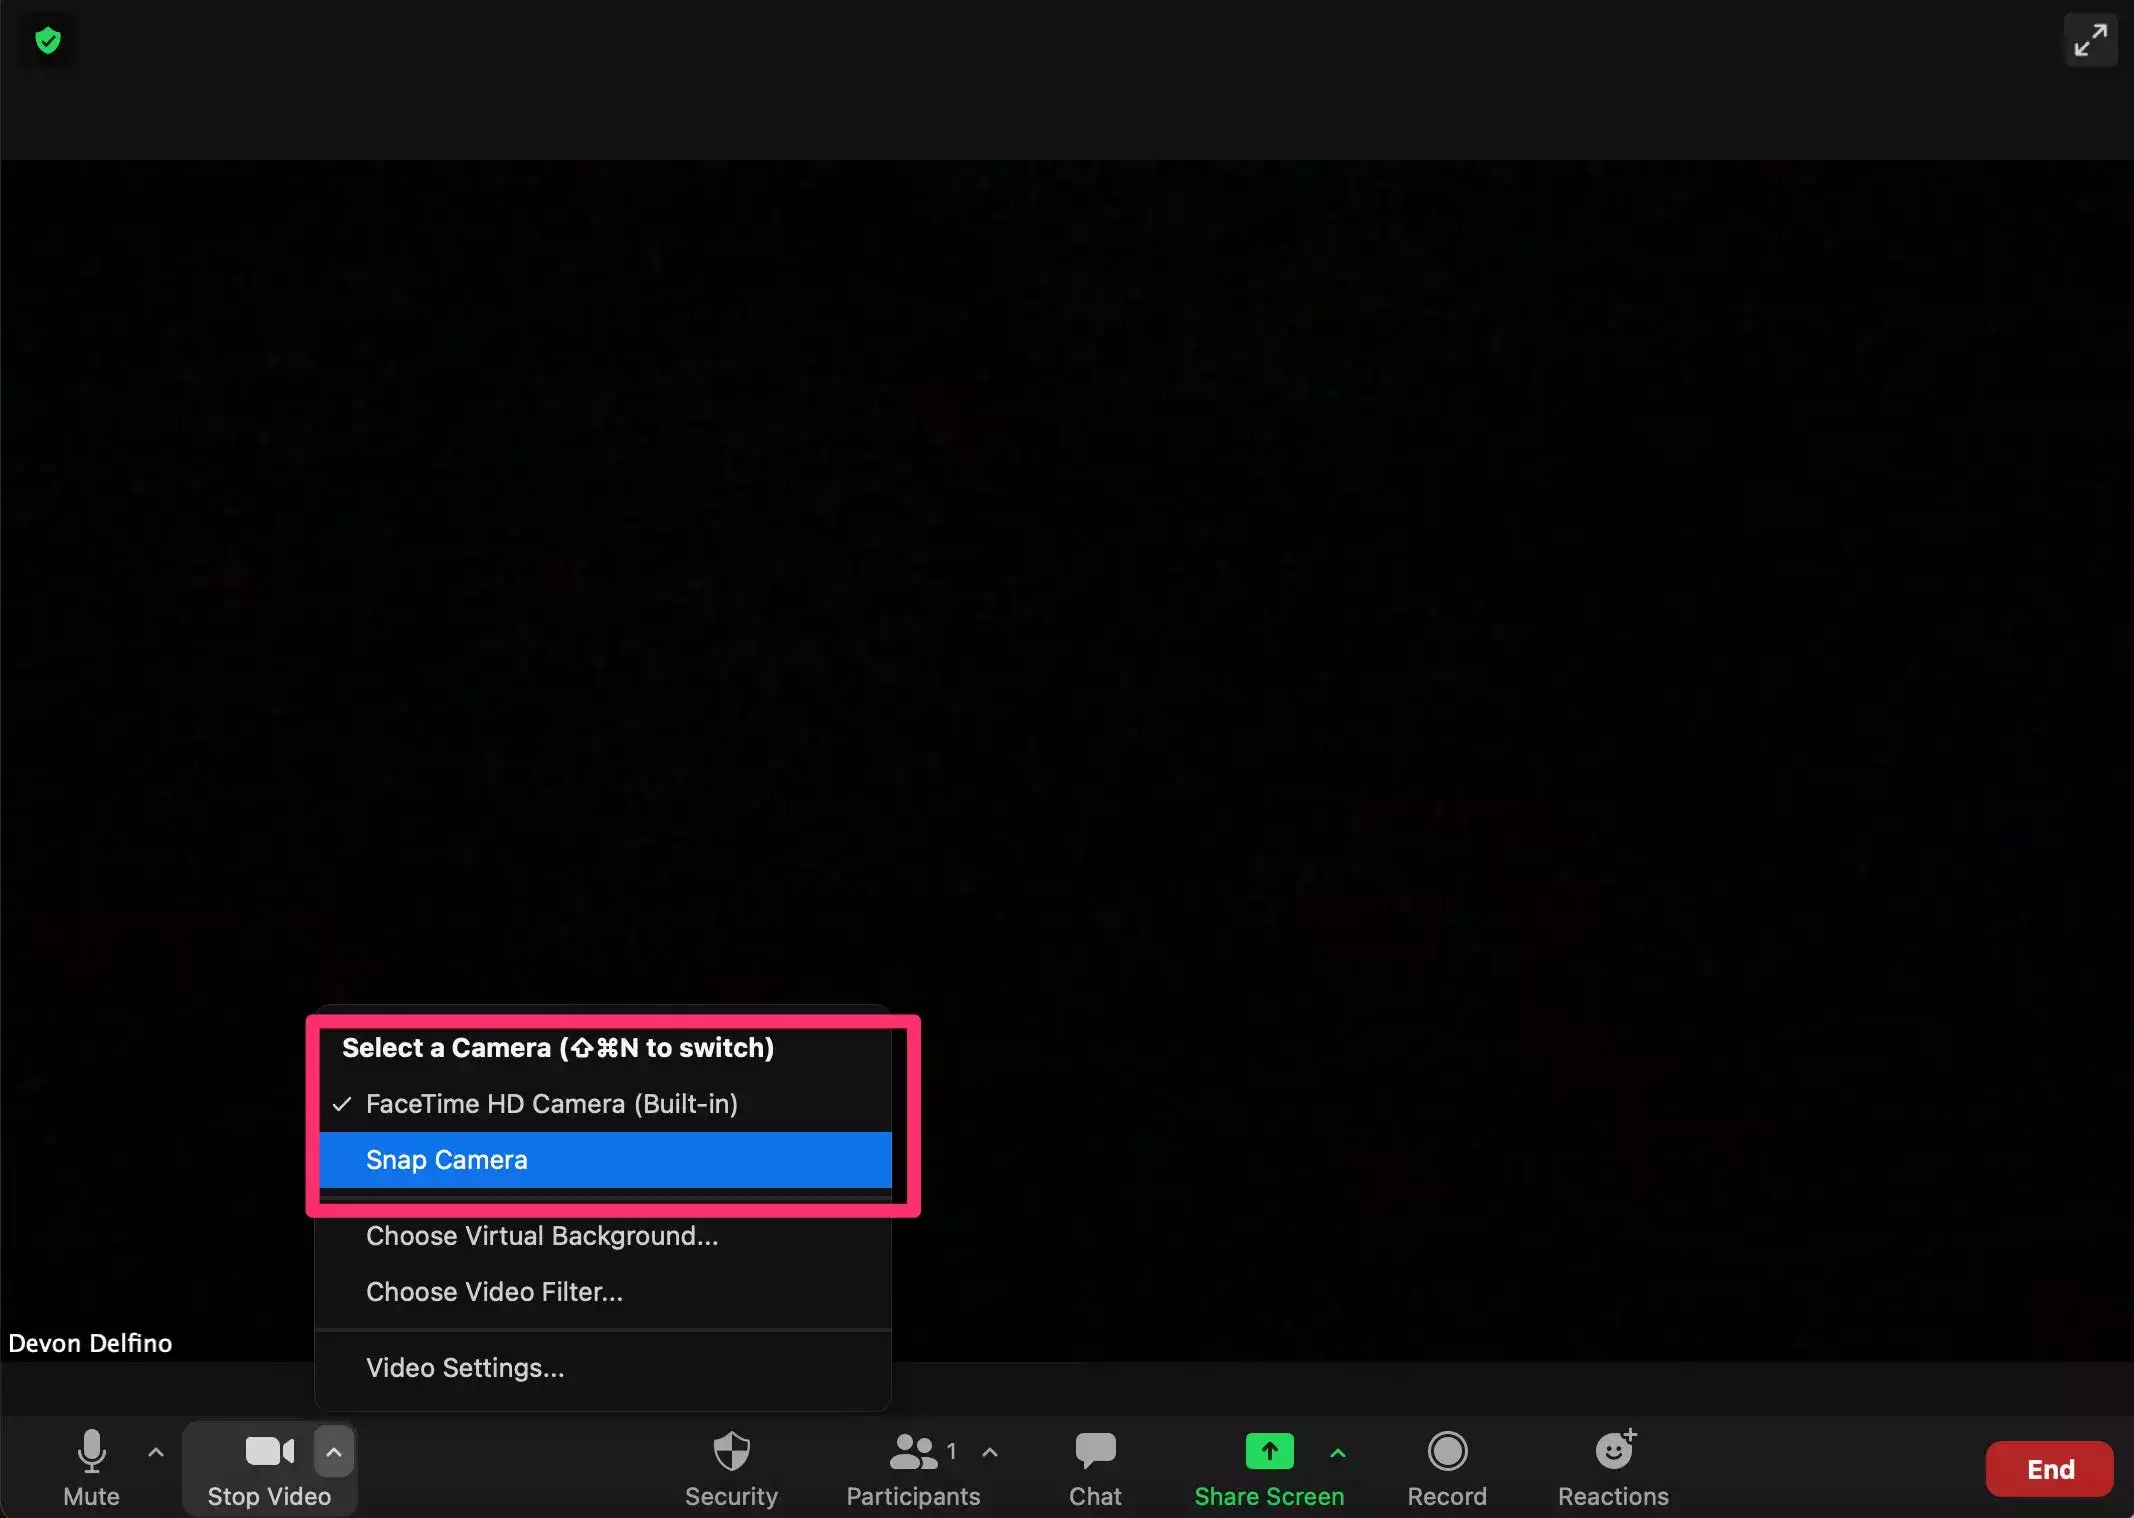
Task: Open Choose Video Filter option
Action: click(x=494, y=1292)
